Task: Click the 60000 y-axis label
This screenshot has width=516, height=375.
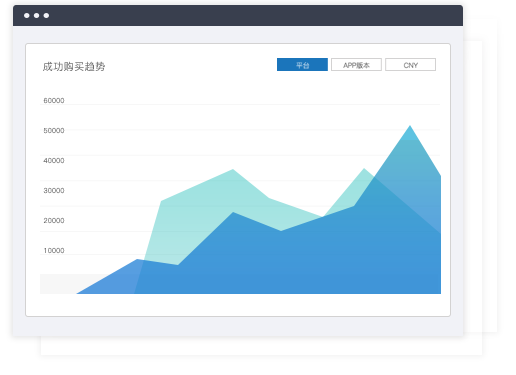Action: (x=54, y=100)
